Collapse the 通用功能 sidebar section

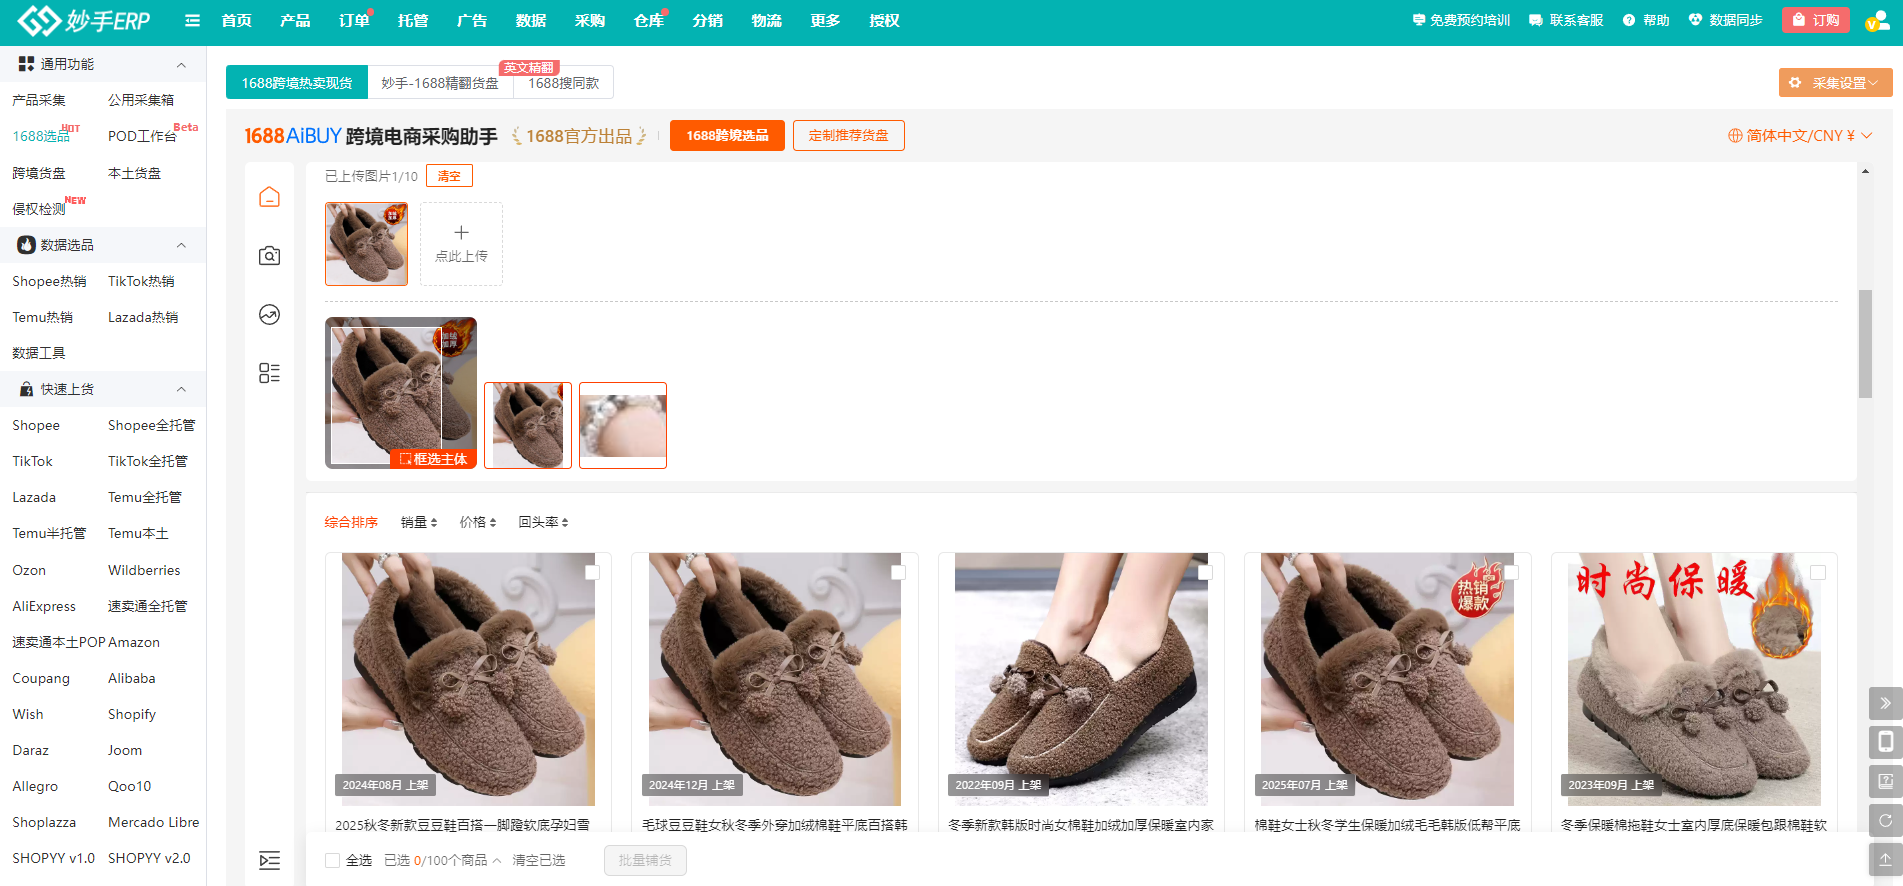click(181, 65)
